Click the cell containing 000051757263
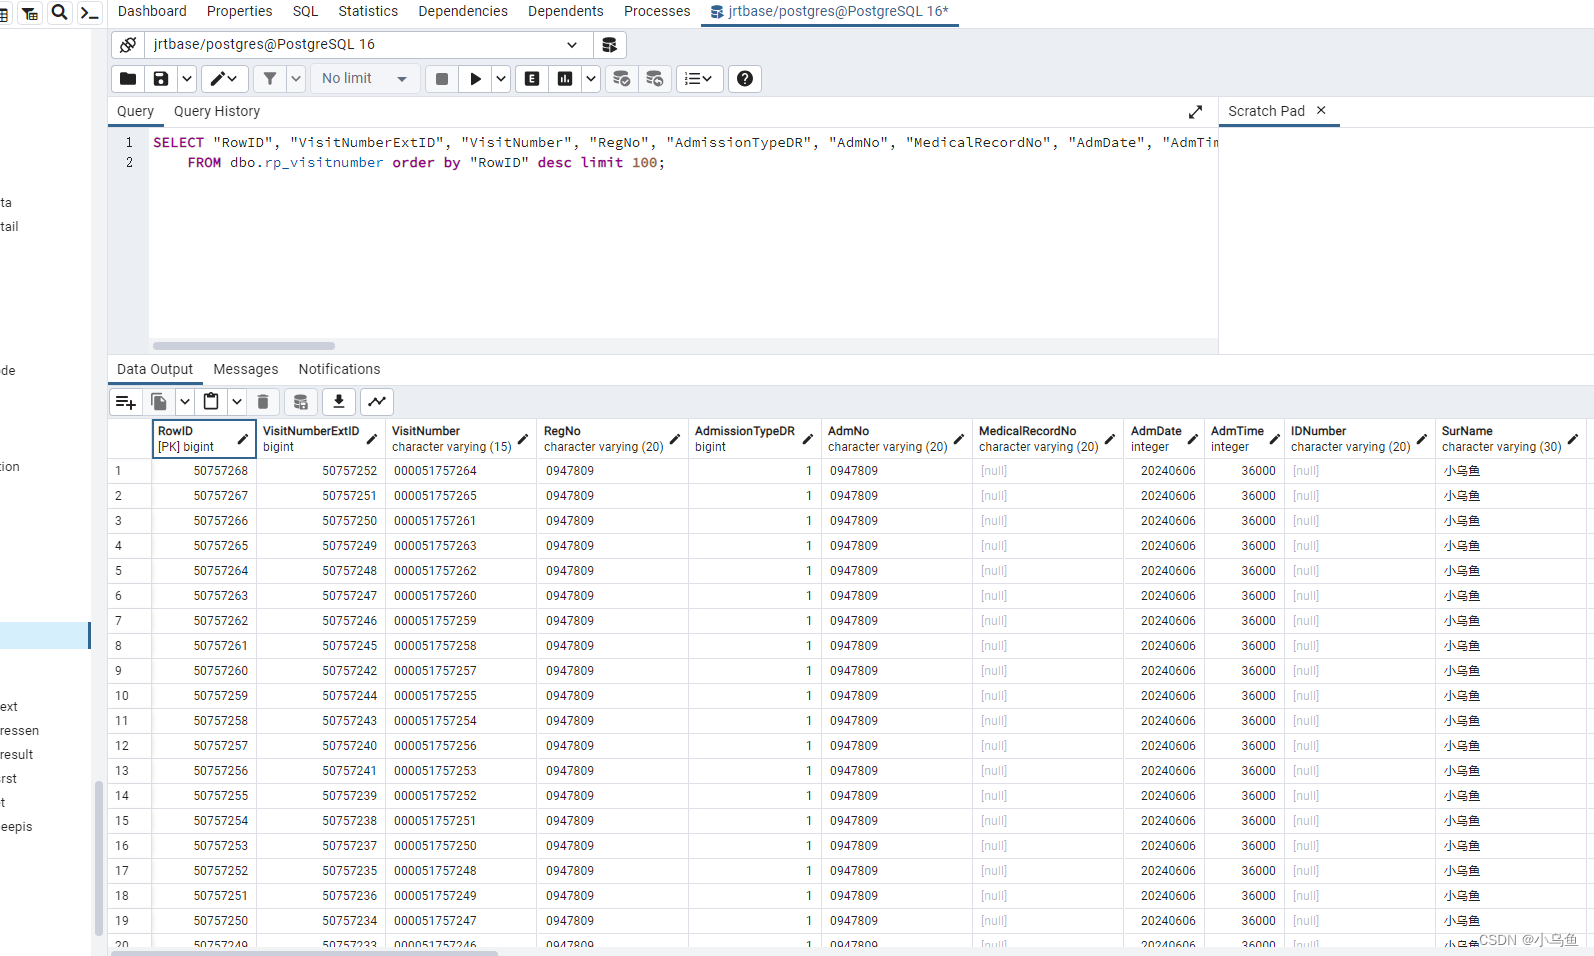 click(x=461, y=546)
